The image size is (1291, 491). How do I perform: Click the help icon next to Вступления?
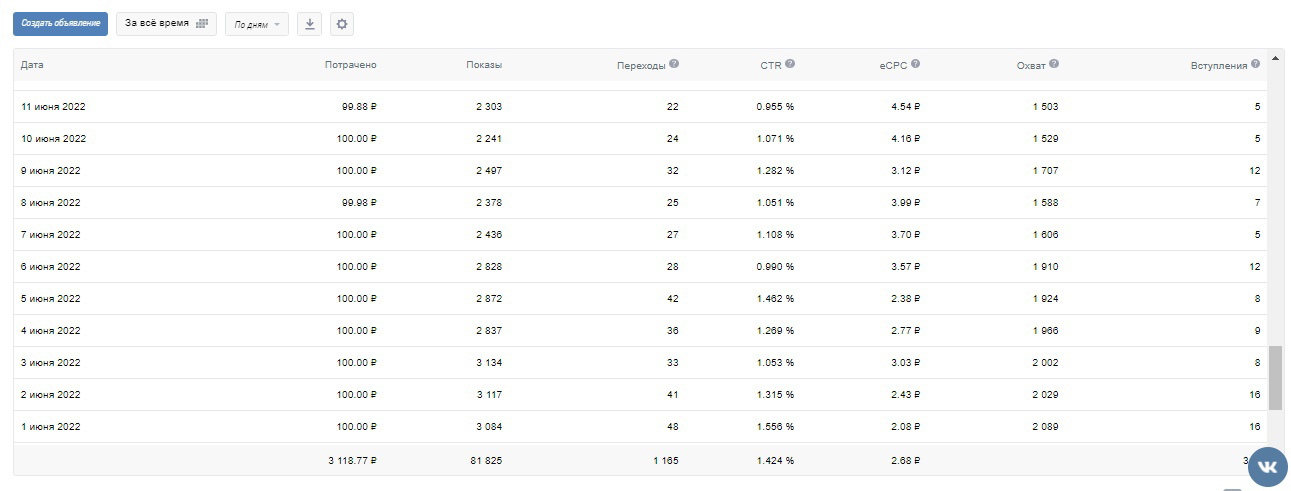1256,64
